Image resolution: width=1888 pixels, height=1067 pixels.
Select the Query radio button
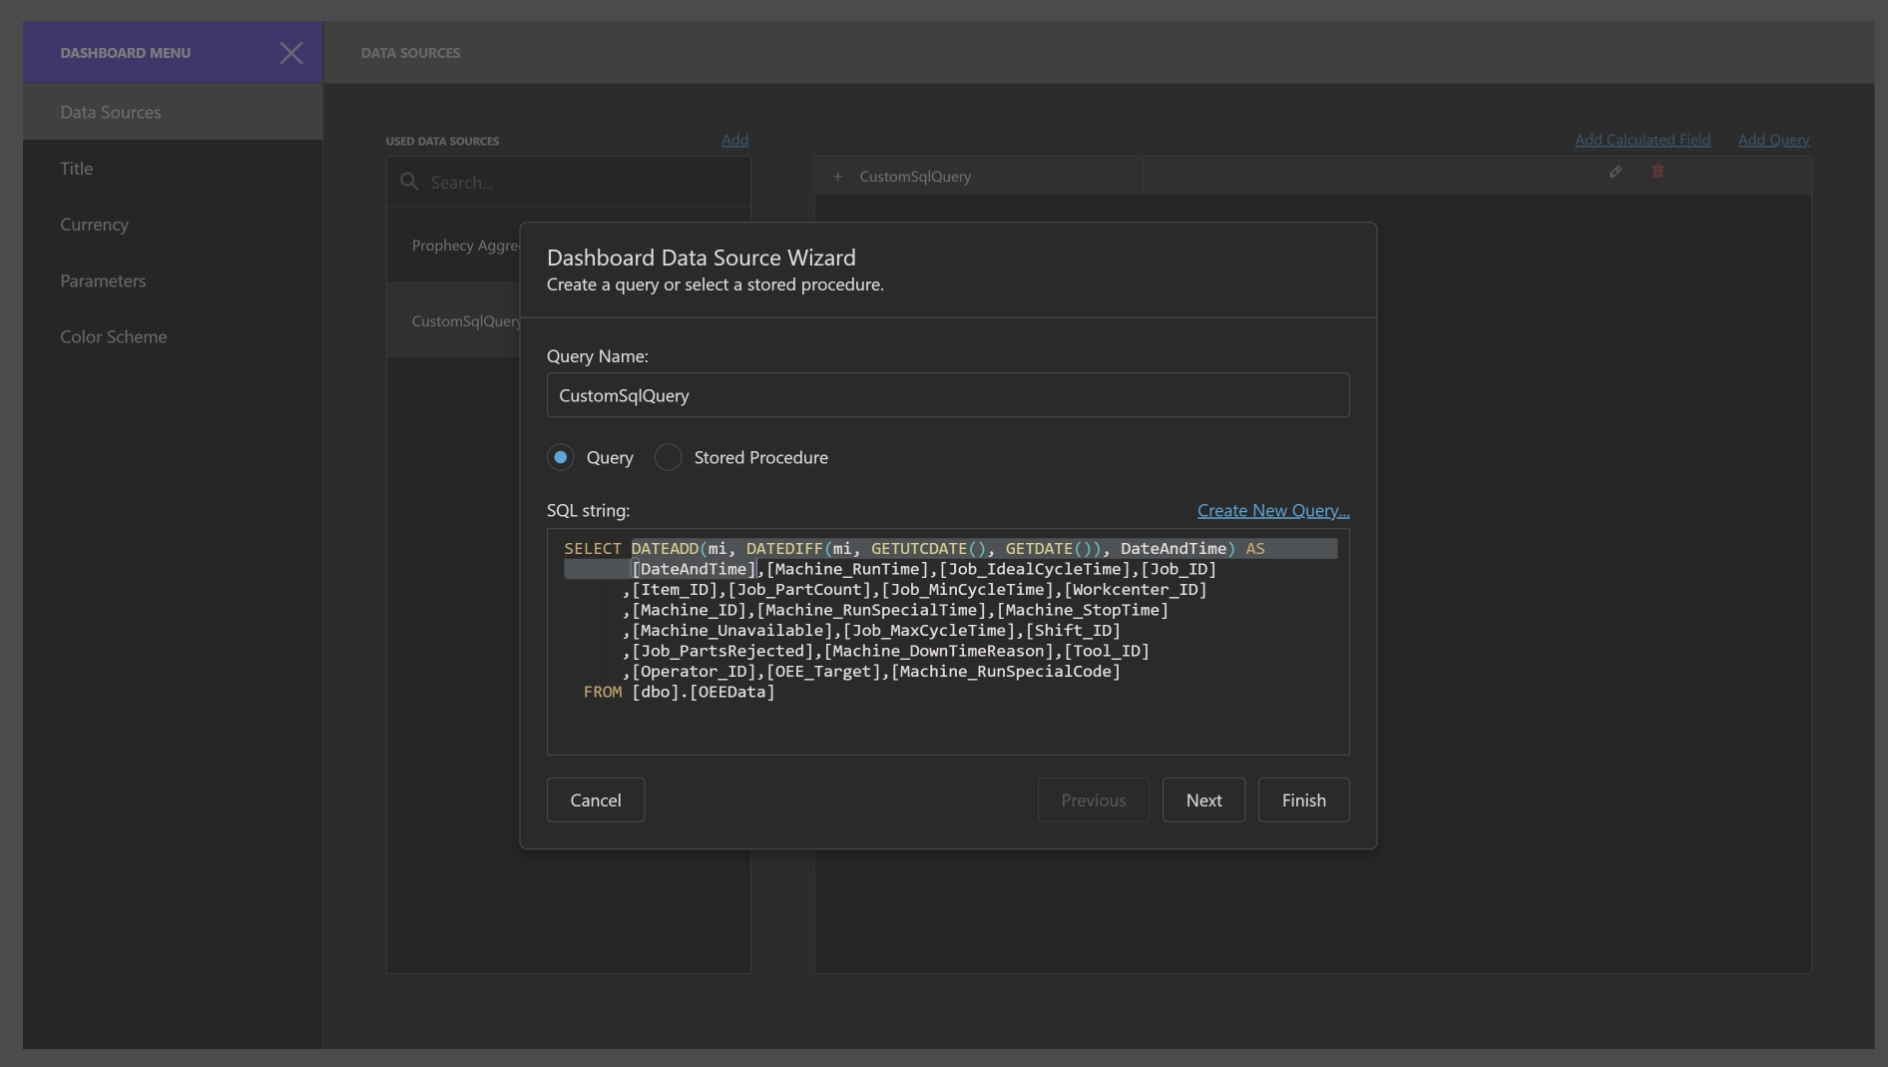(560, 458)
